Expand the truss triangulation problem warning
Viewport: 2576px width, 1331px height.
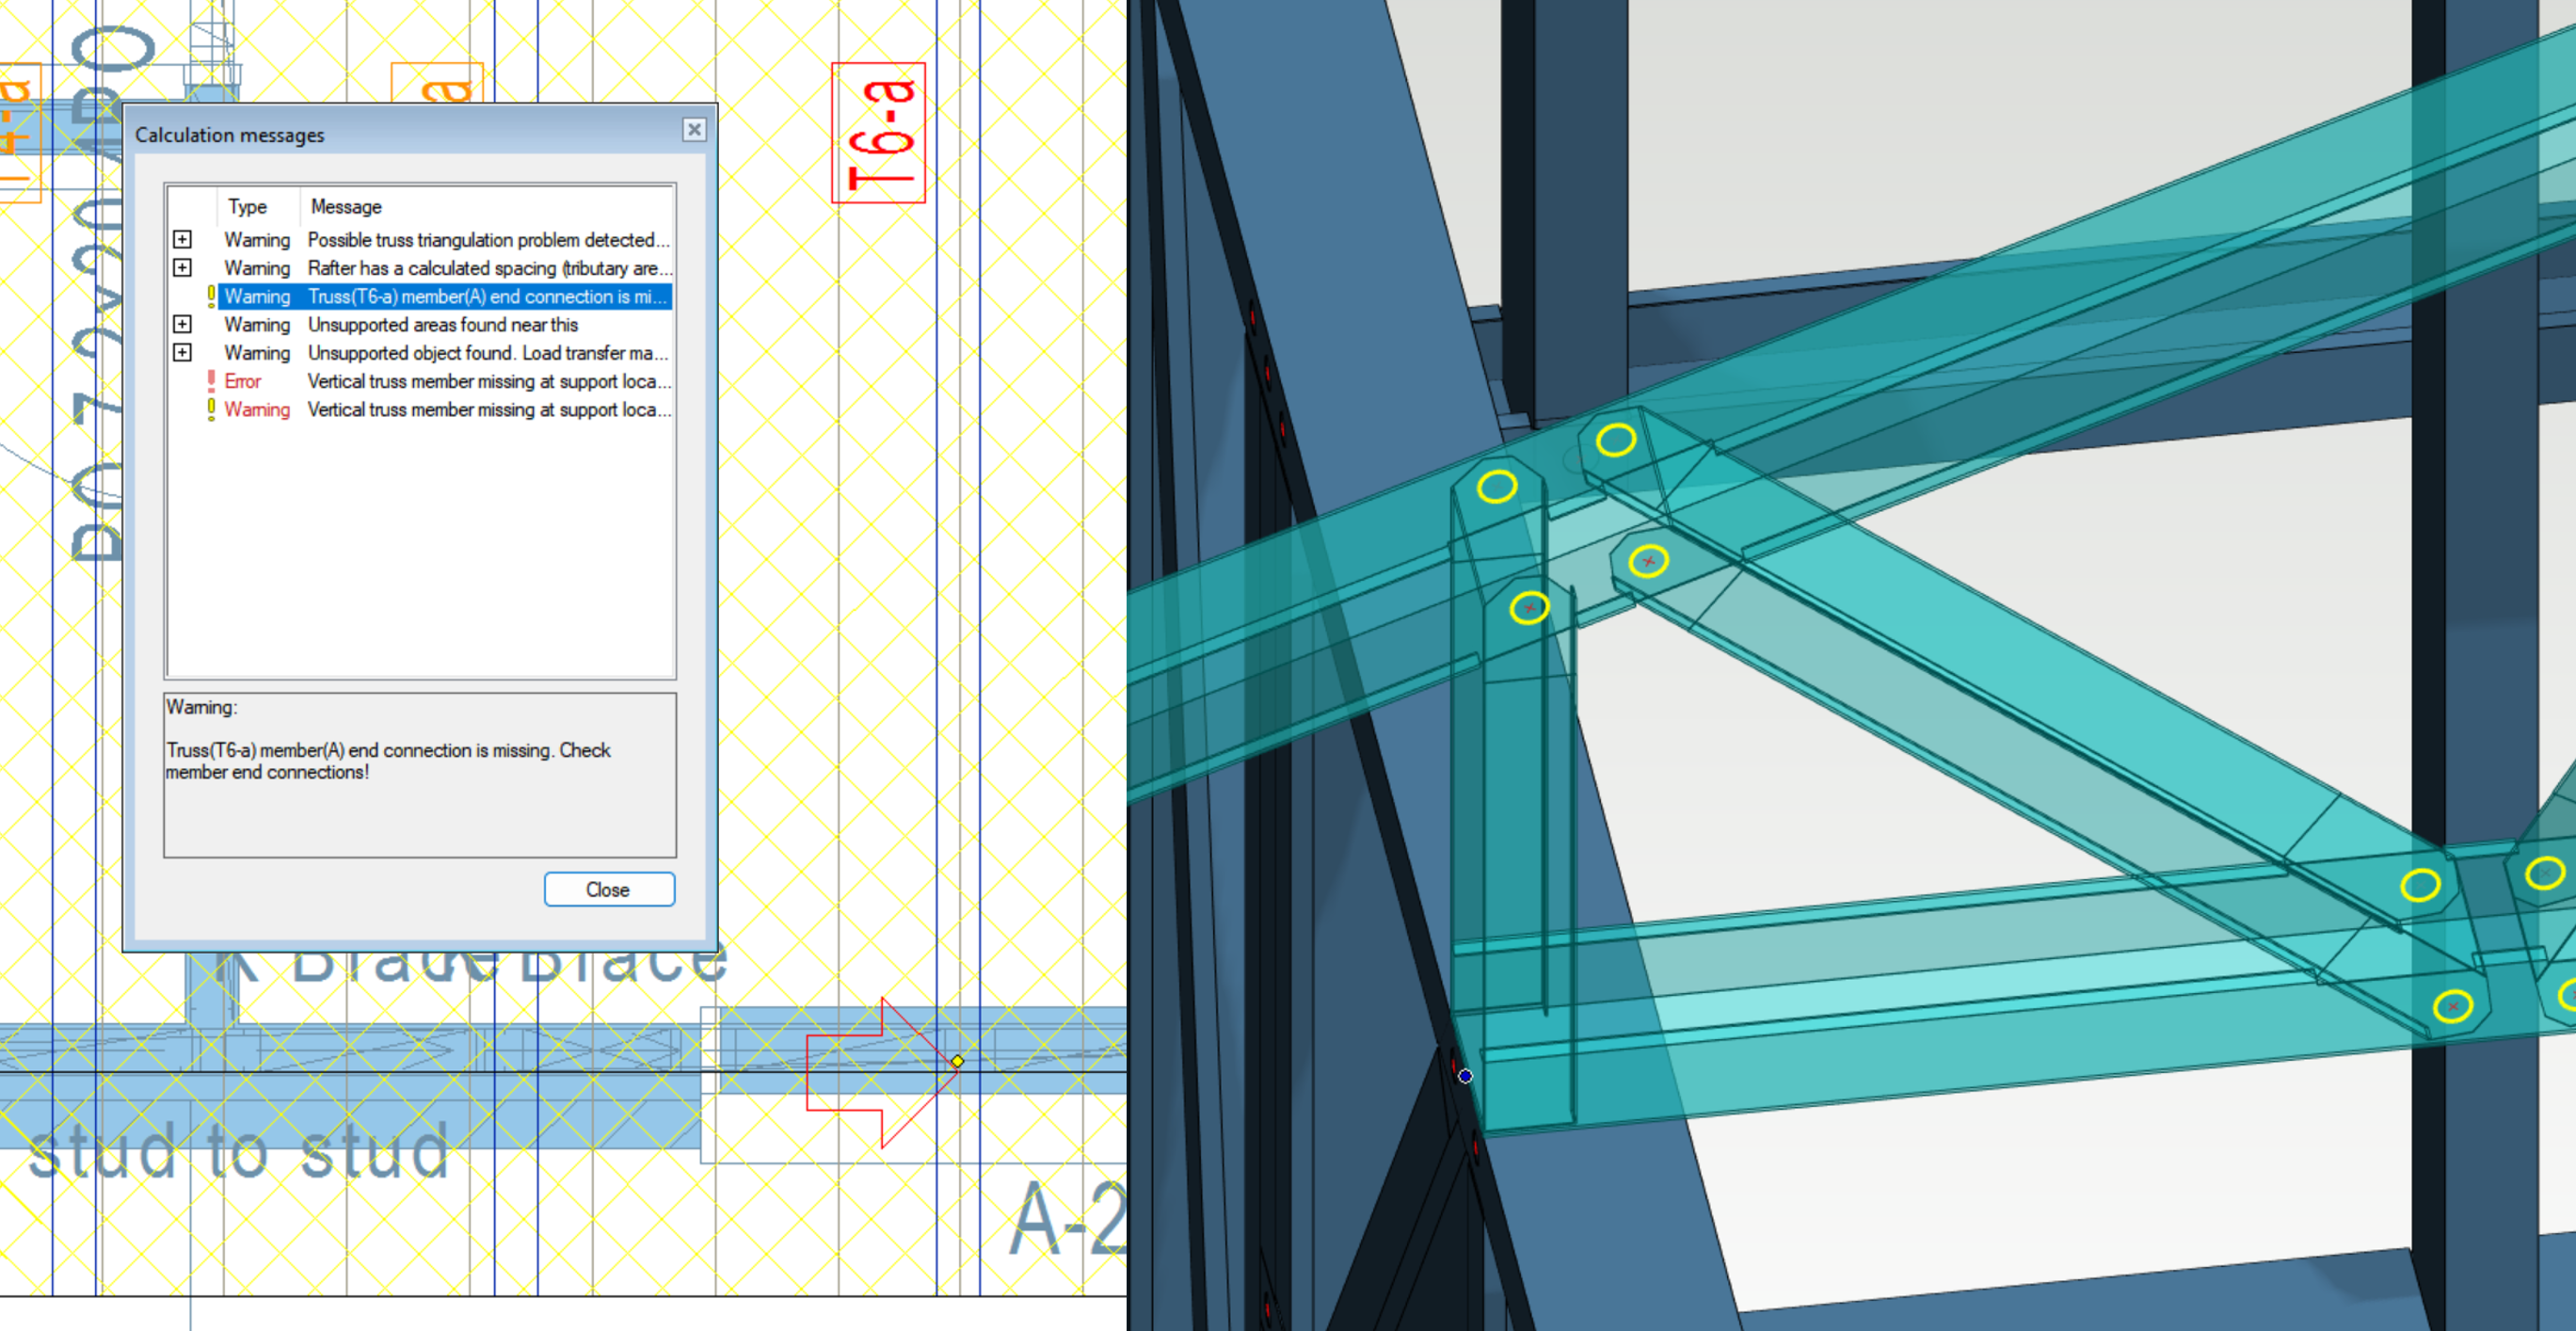(183, 240)
